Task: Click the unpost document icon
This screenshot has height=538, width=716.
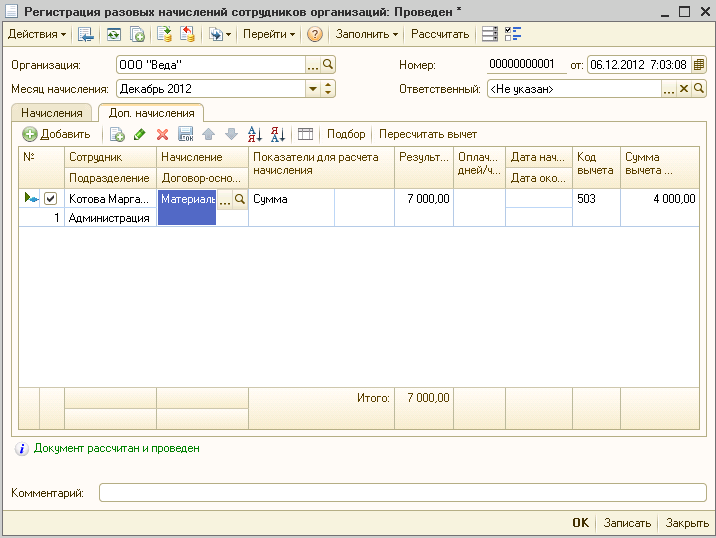Action: tap(187, 34)
